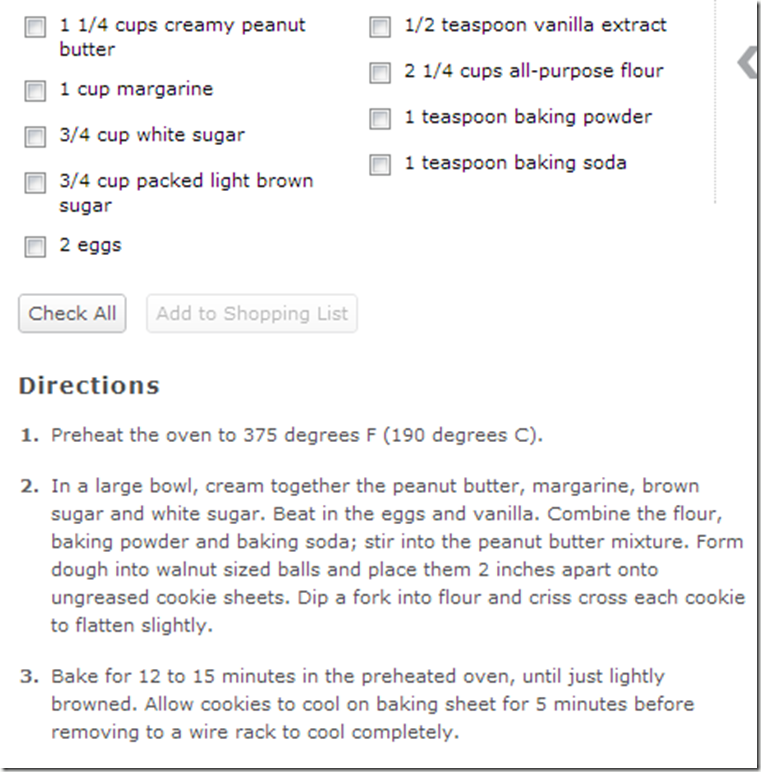Select the all-purpose flour checkbox
The height and width of the screenshot is (772, 761).
[380, 73]
